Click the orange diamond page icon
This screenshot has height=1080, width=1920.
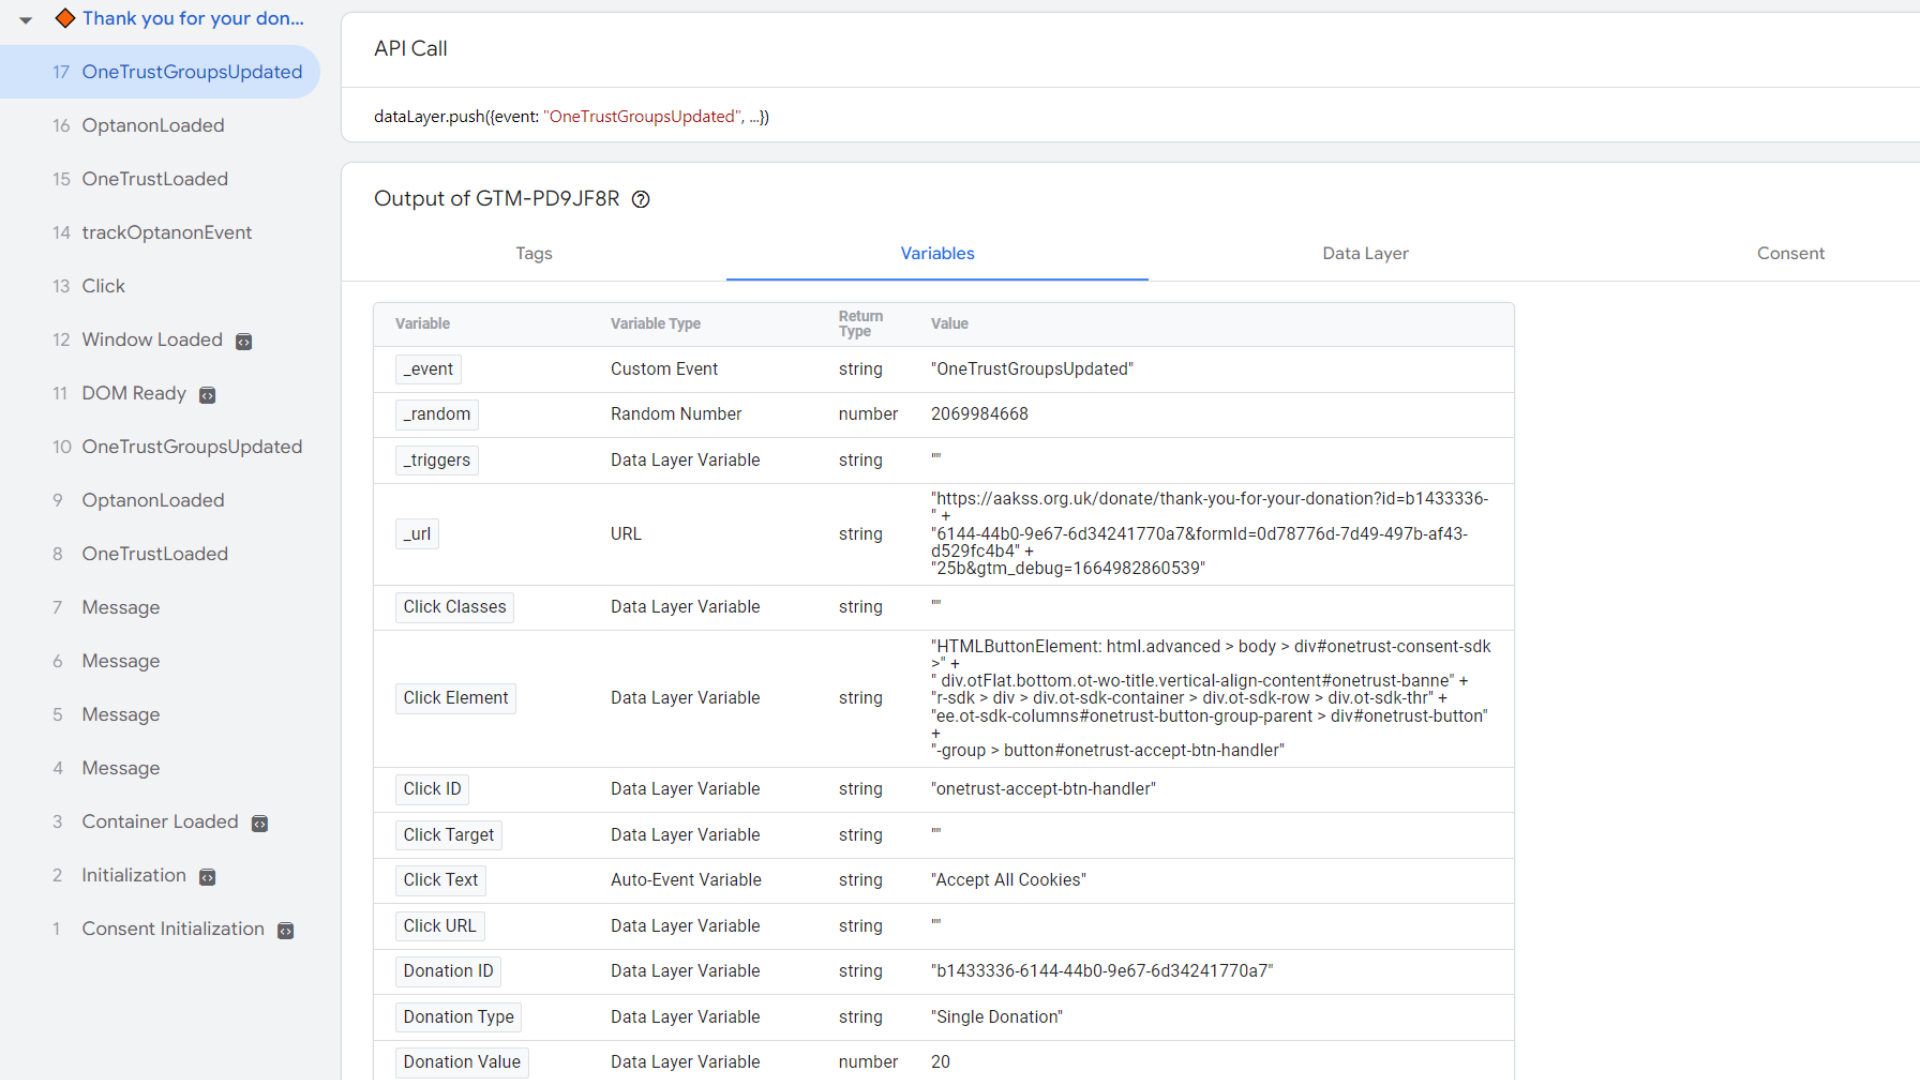[x=65, y=18]
